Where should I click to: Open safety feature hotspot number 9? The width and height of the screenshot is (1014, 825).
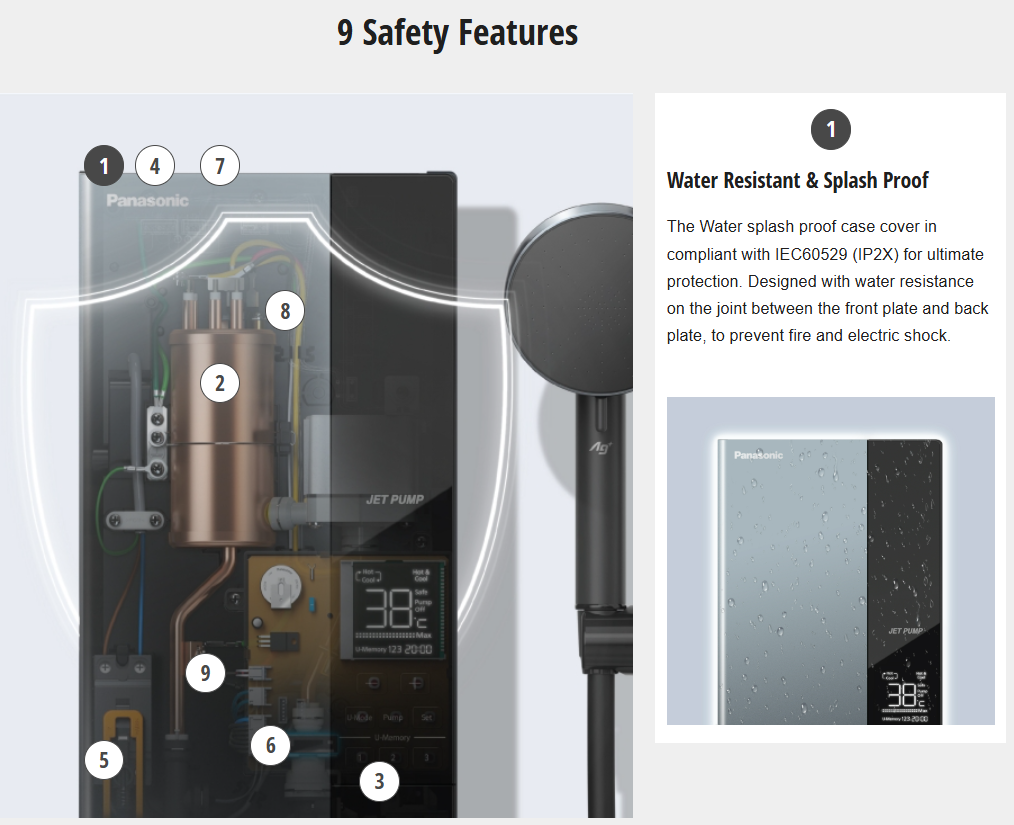(x=206, y=672)
